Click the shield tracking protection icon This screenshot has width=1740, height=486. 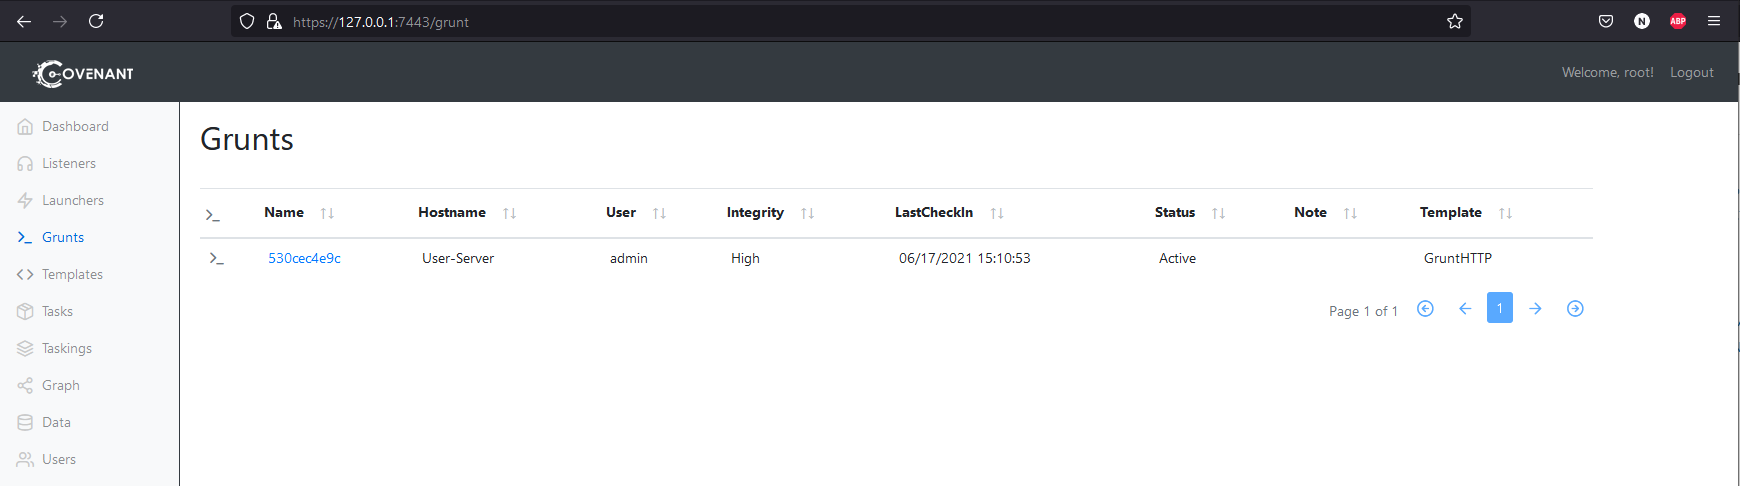pos(247,21)
